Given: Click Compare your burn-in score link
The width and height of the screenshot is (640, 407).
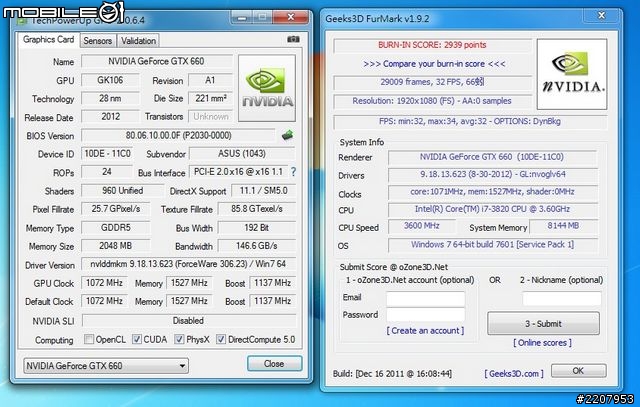Looking at the screenshot, I should 434,64.
